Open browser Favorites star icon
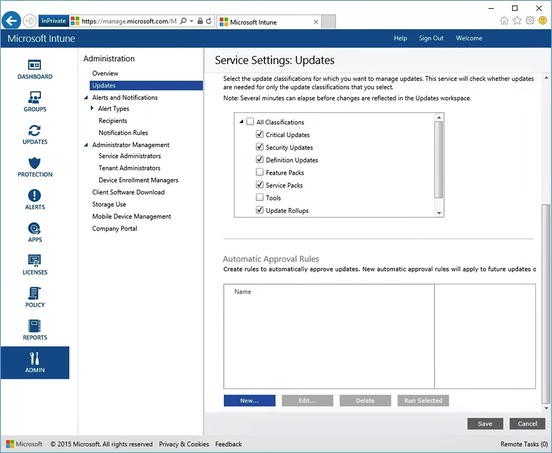This screenshot has width=552, height=453. pyautogui.click(x=517, y=21)
